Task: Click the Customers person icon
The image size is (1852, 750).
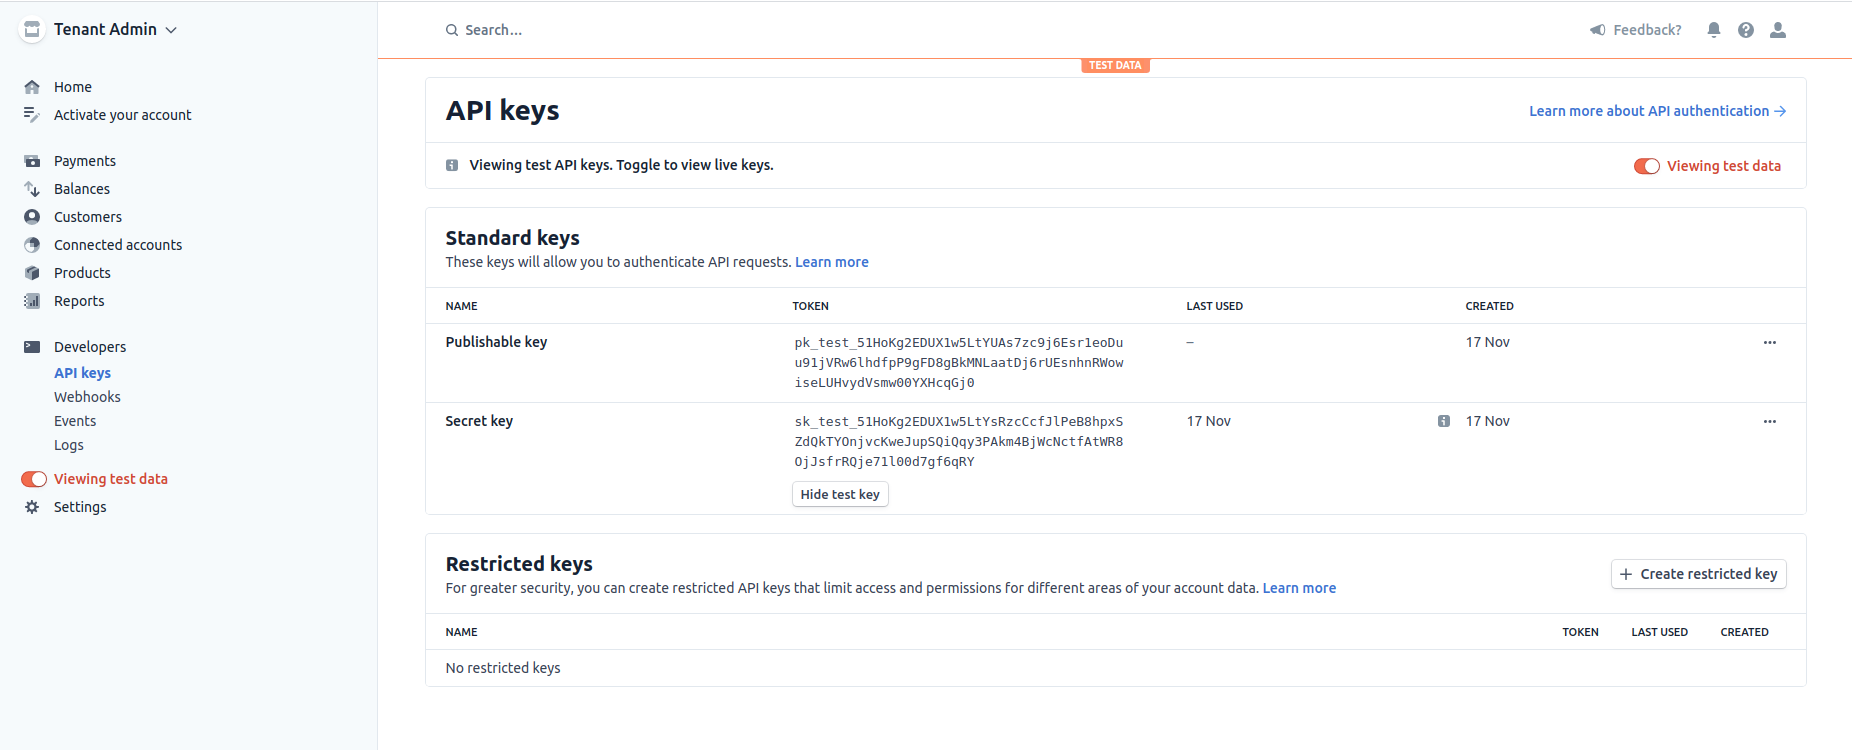Action: (x=32, y=217)
